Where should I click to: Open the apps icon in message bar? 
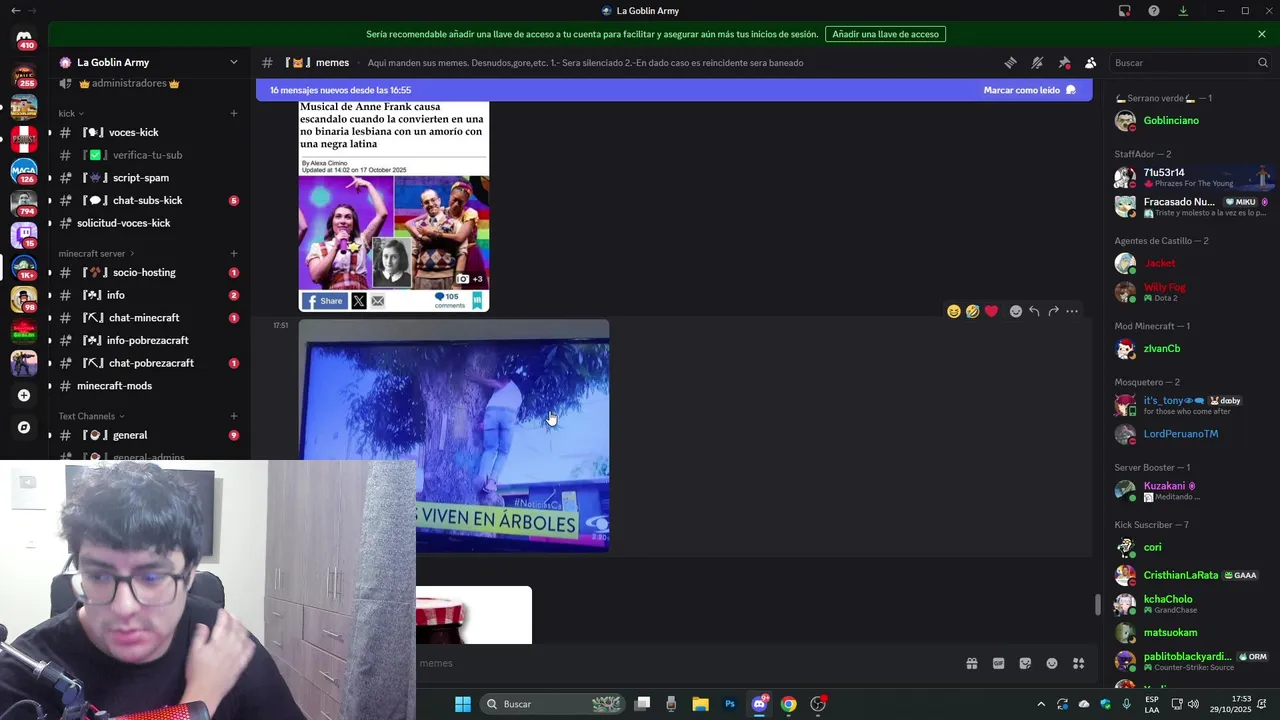[1078, 663]
